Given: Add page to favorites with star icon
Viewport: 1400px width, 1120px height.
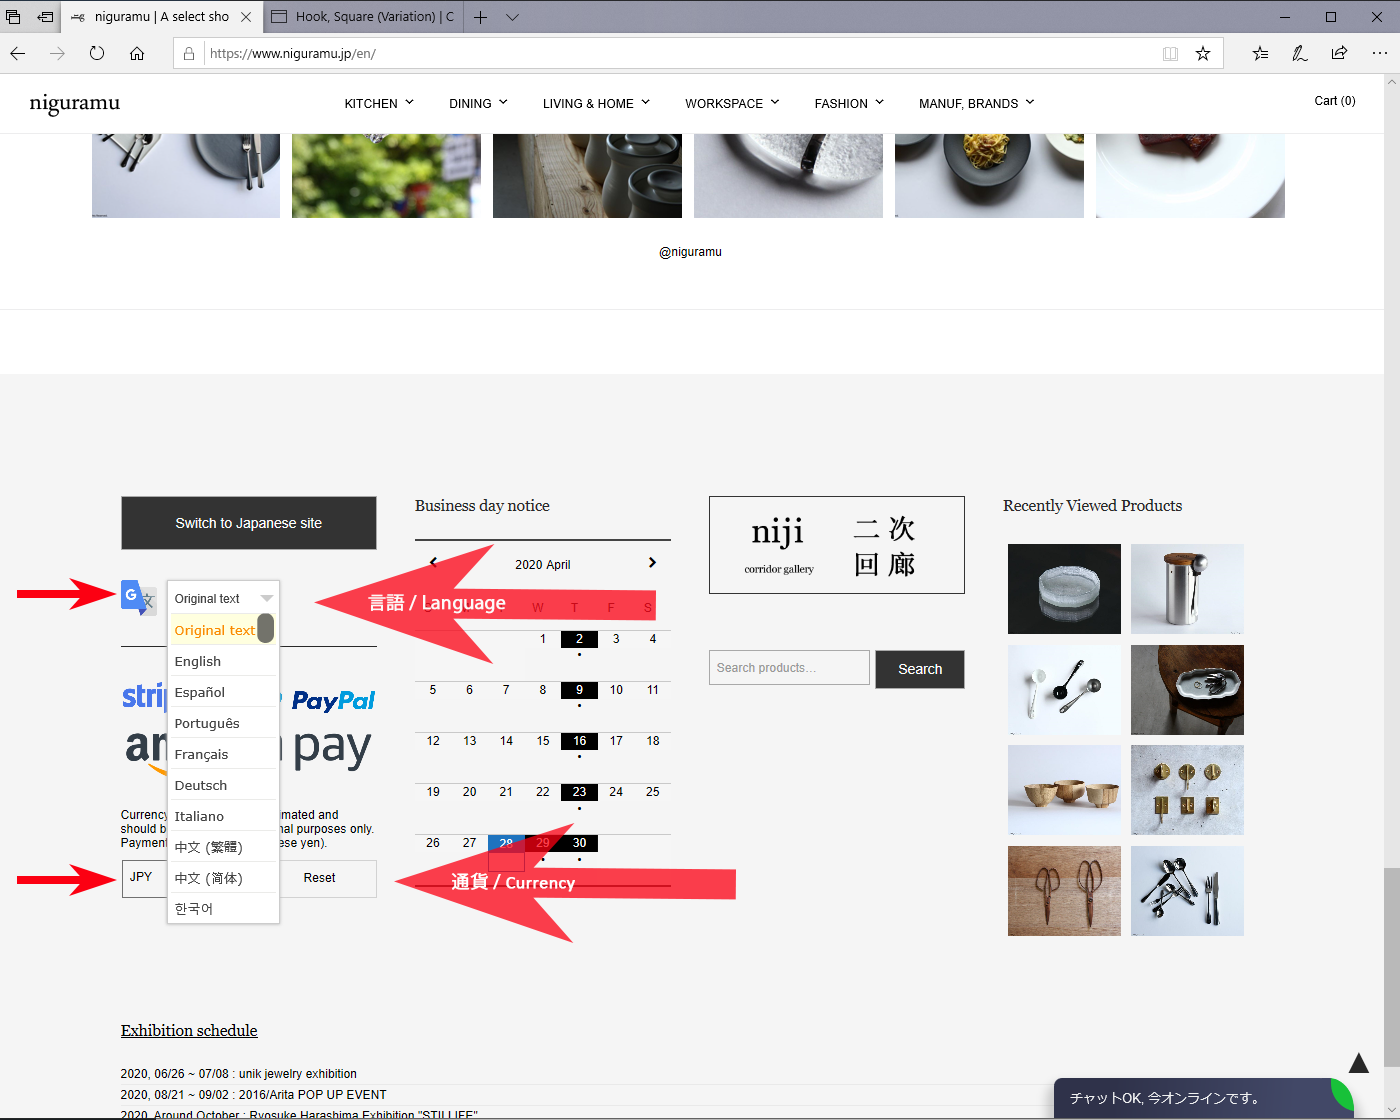Looking at the screenshot, I should 1203,54.
